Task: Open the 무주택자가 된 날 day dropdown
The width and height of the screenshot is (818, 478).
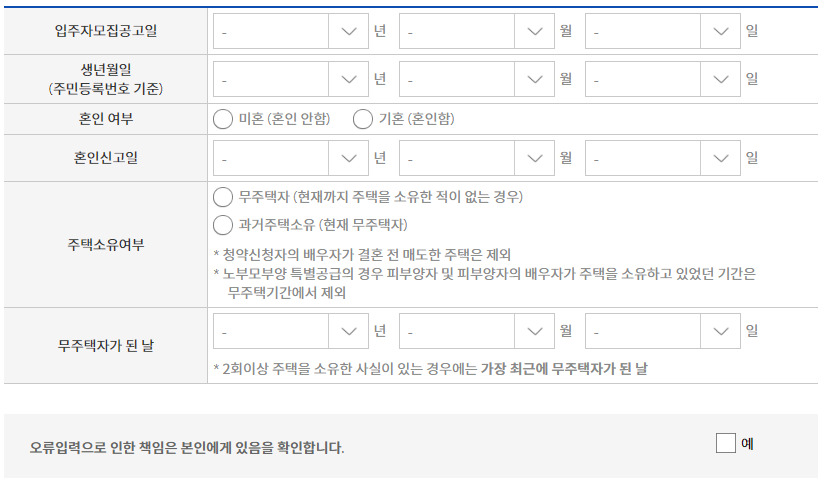Action: click(x=663, y=331)
